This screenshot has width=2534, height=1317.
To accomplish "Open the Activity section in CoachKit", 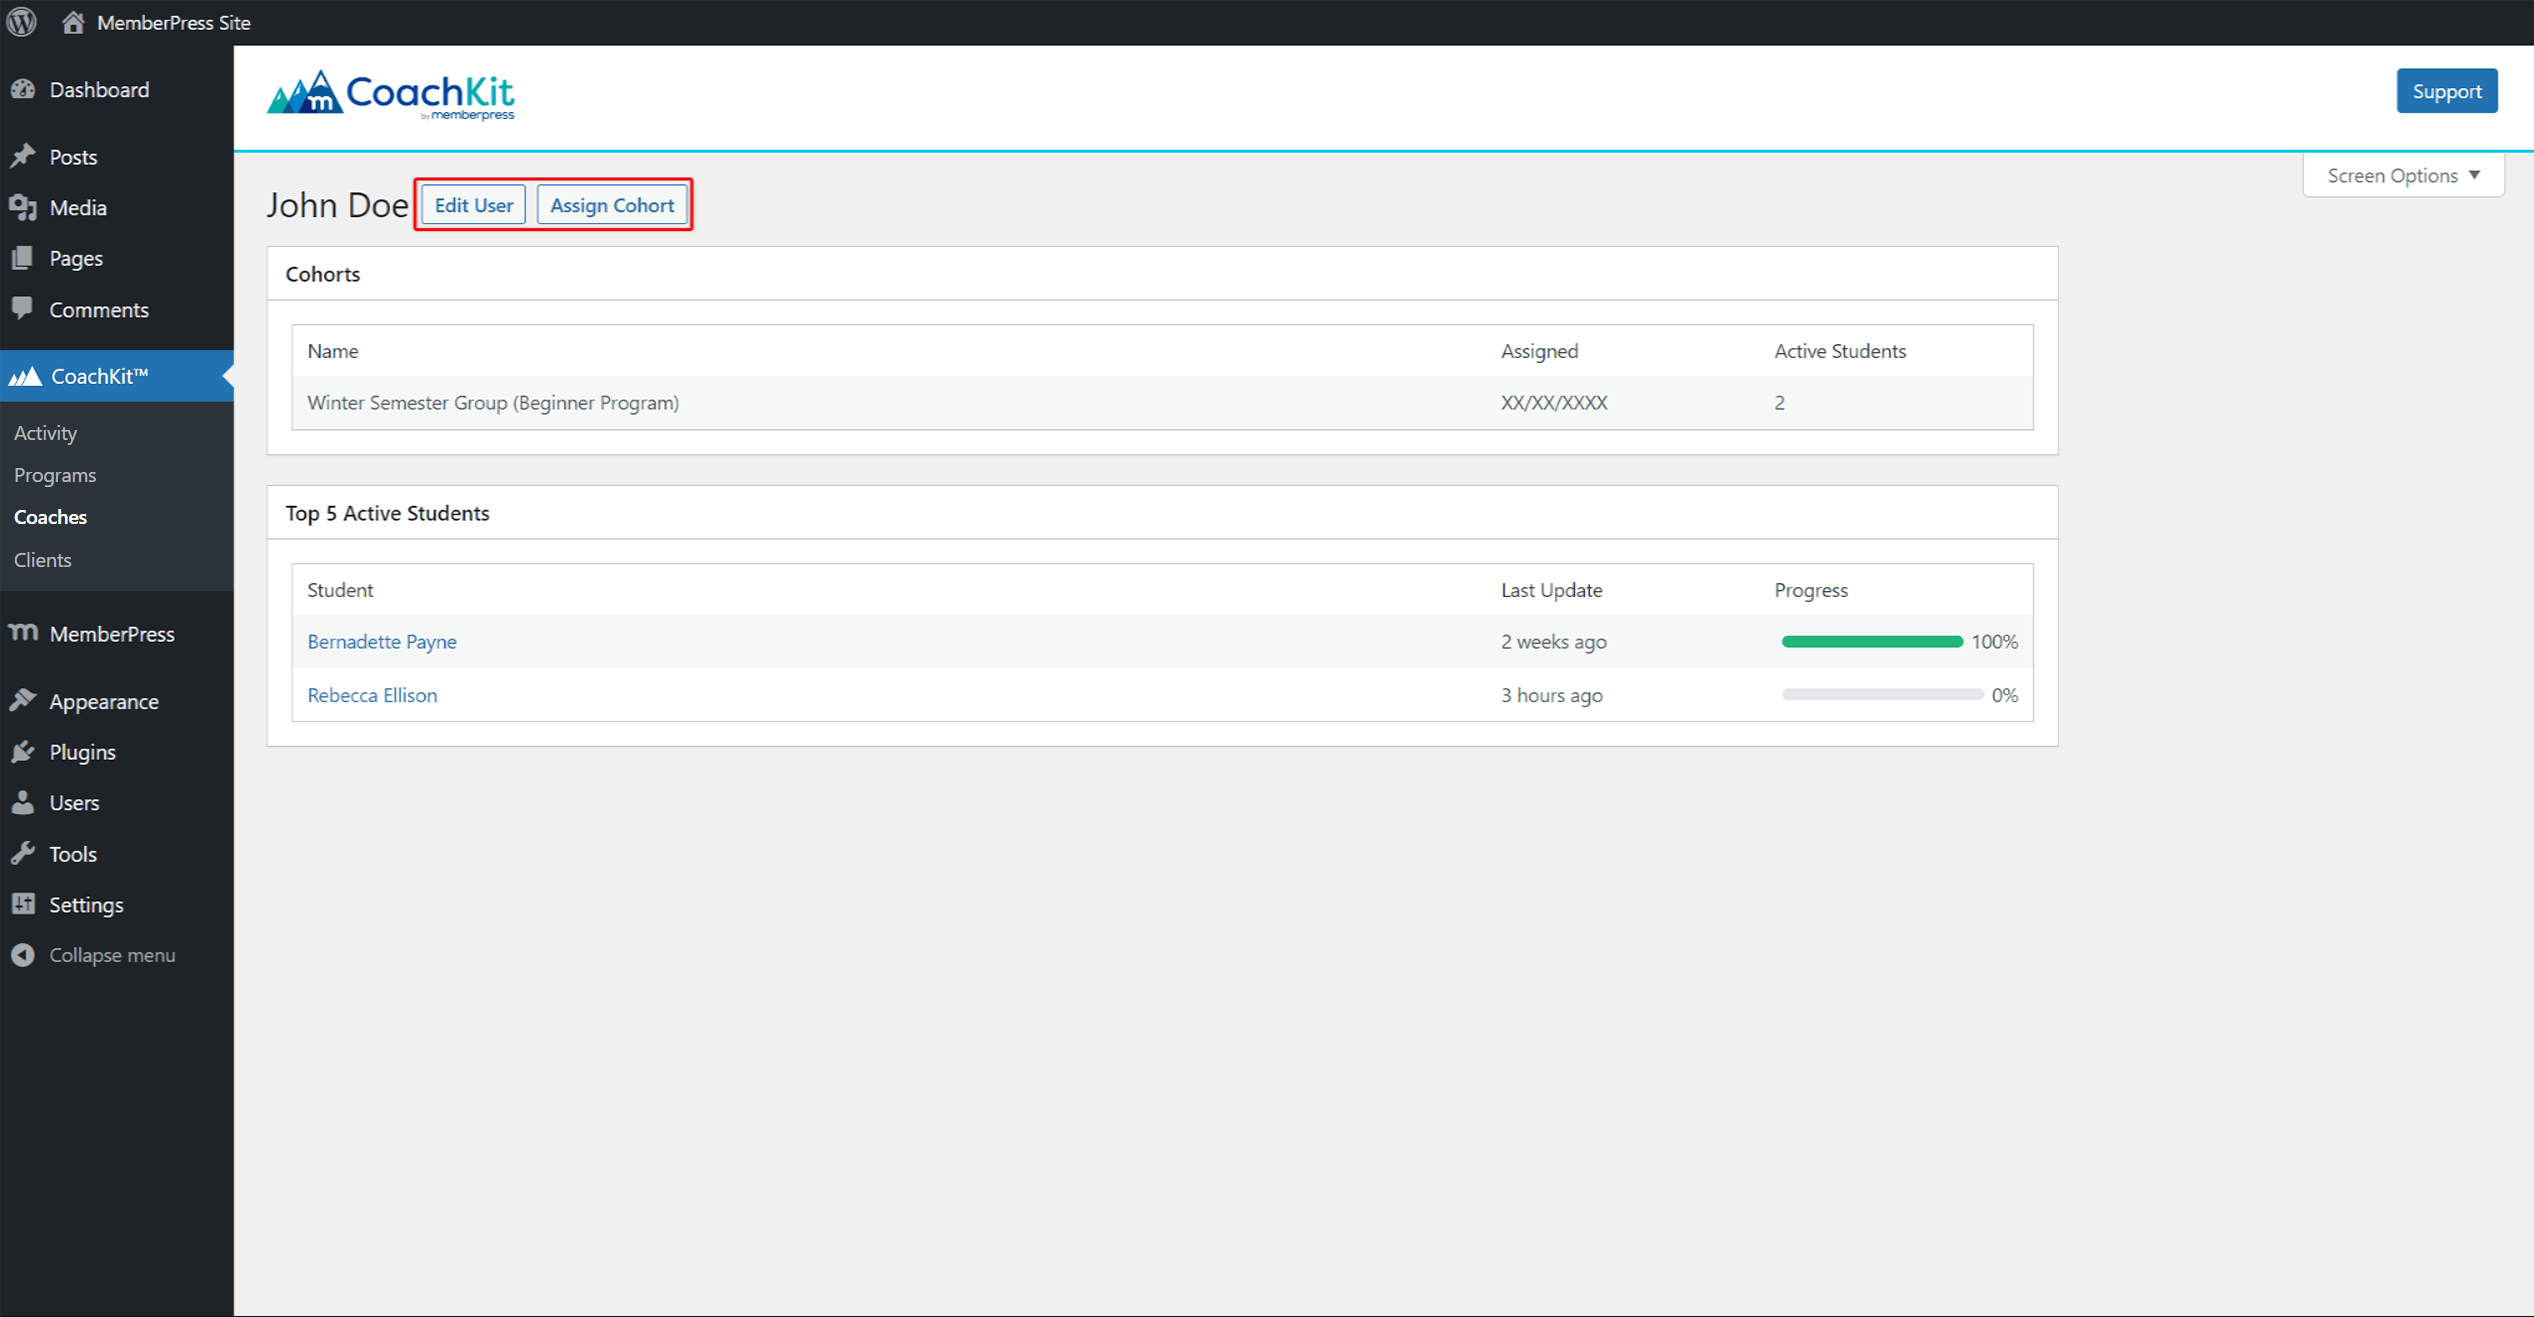I will 44,432.
